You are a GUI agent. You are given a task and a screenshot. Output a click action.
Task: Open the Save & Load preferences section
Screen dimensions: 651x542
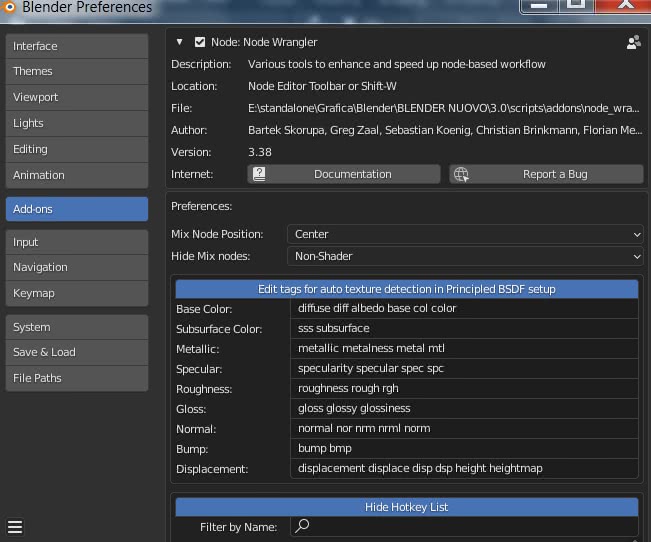click(x=77, y=352)
